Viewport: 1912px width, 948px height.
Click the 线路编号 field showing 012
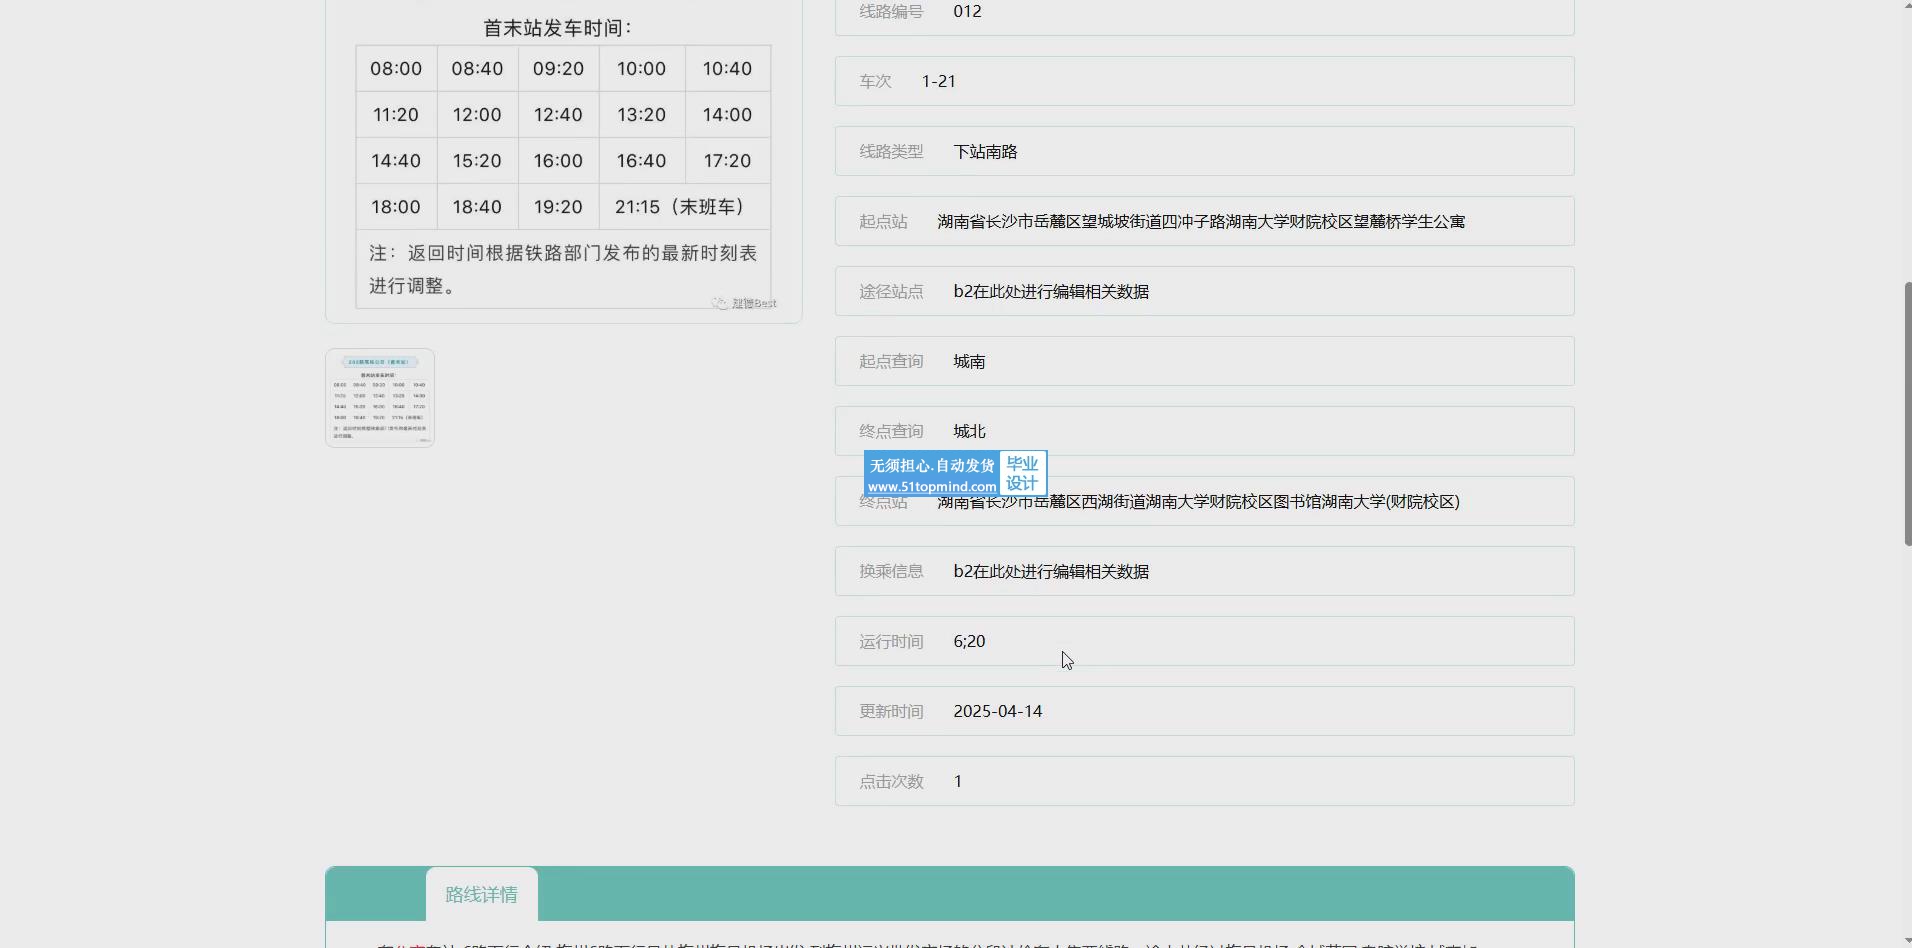coord(1204,14)
